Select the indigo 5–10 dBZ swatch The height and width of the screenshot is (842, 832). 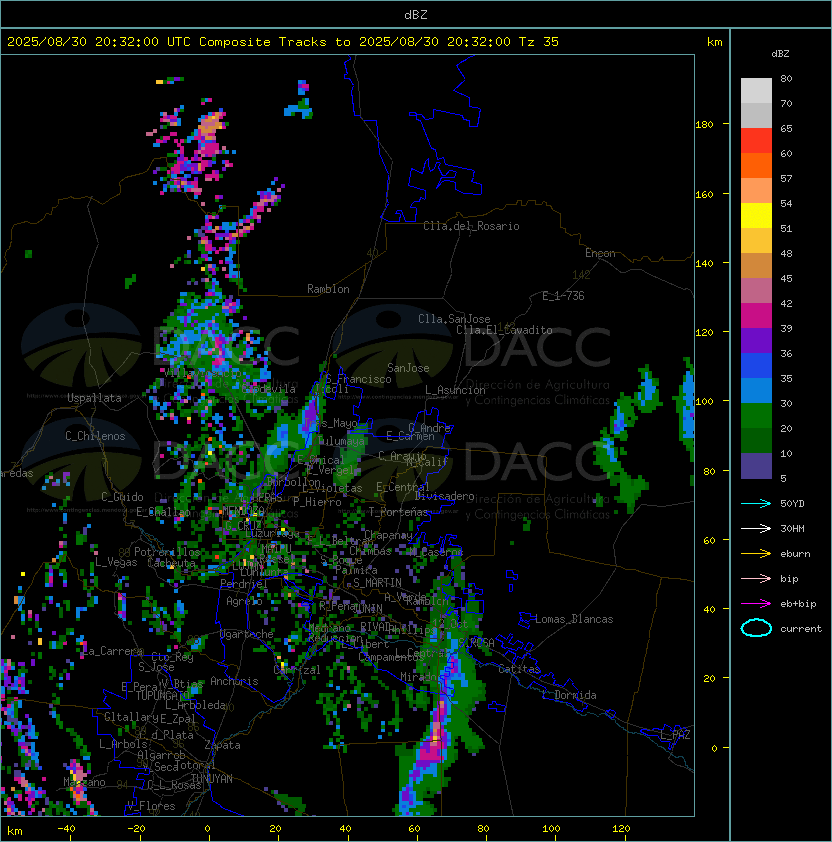tap(756, 466)
